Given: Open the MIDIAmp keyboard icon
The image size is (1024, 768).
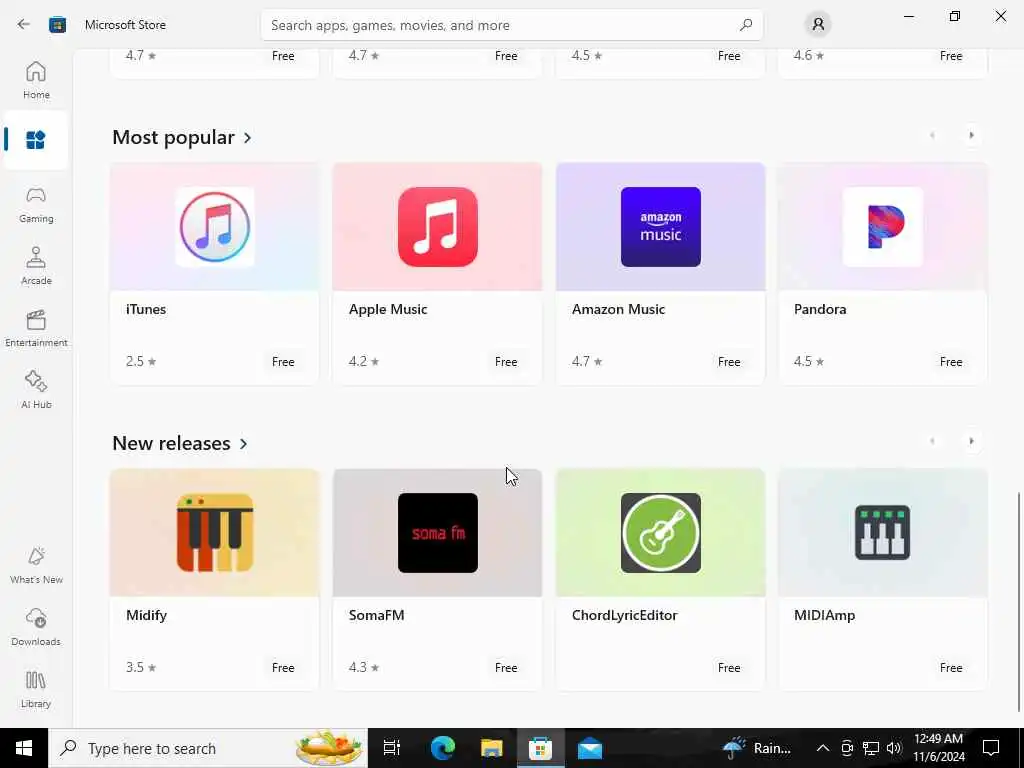Looking at the screenshot, I should (883, 533).
